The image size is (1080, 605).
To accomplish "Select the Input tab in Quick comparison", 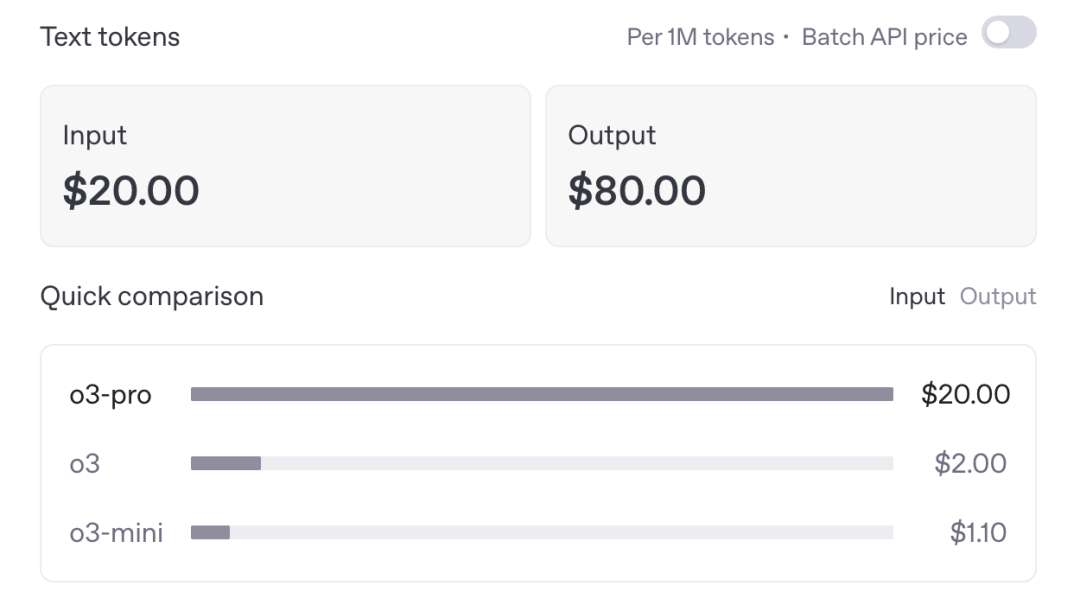I will 917,297.
